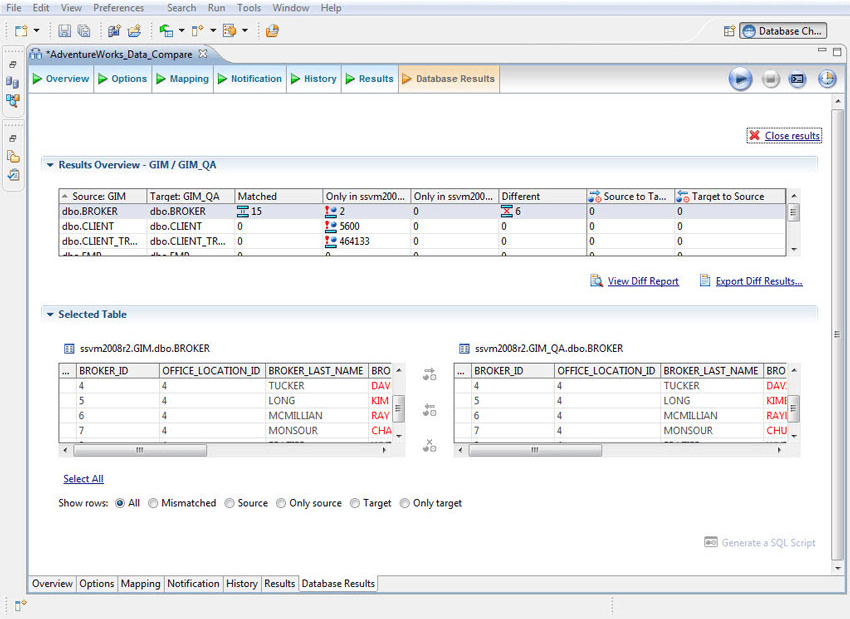850x619 pixels.
Task: Select the dbo.CLIENT row in results overview
Action: (x=422, y=227)
